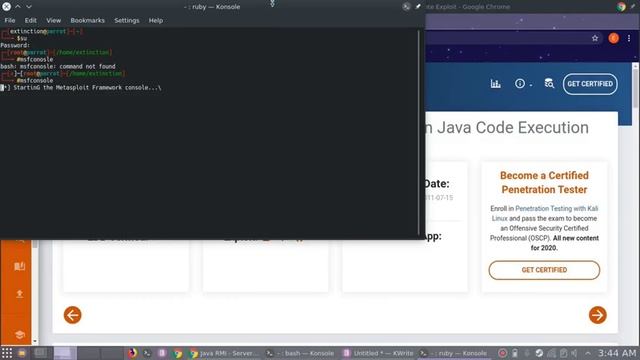The height and width of the screenshot is (360, 640).
Task: Click the 3:44 AM clock
Action: click(617, 353)
